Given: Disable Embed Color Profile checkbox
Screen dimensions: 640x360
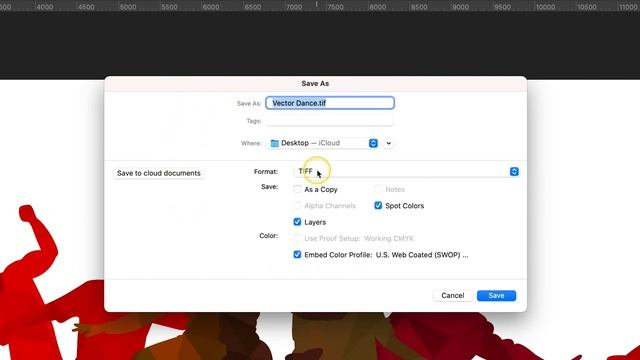Looking at the screenshot, I should coord(297,254).
